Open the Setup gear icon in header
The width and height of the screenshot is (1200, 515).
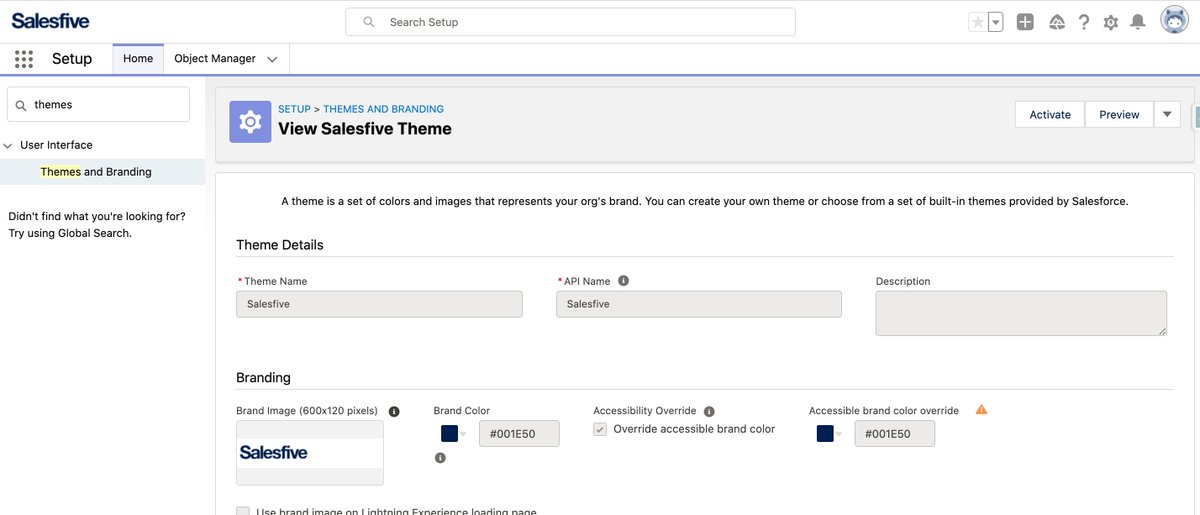[1111, 22]
